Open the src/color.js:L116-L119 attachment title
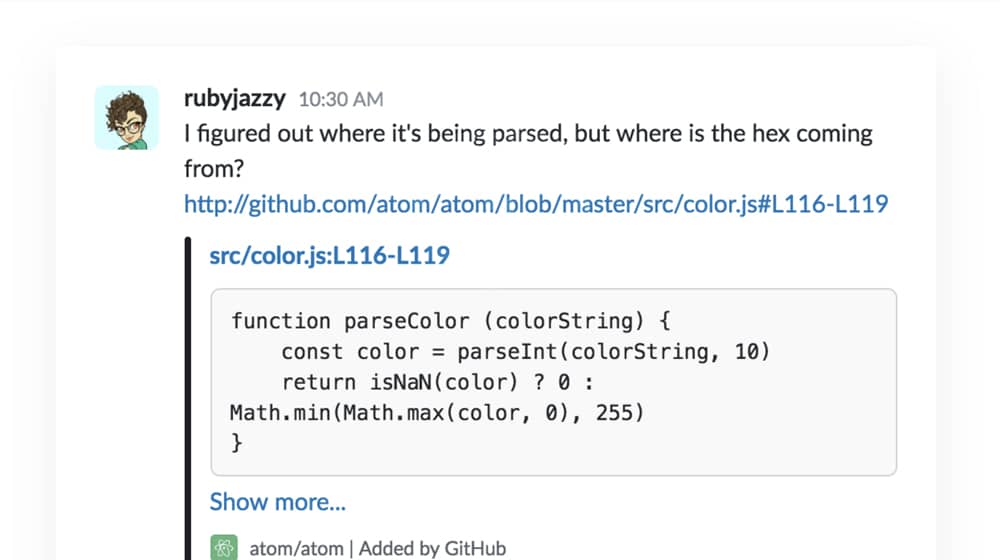The height and width of the screenshot is (560, 1000). [x=329, y=256]
